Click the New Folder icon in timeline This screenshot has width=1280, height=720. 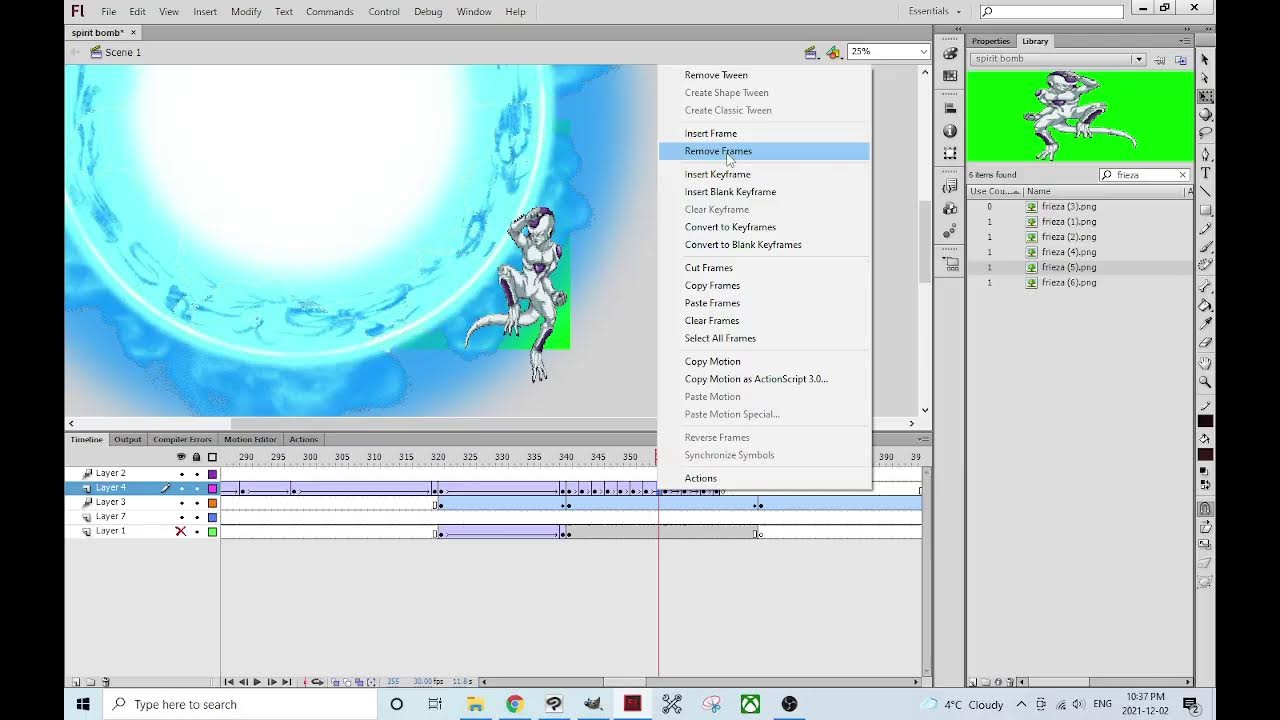click(x=90, y=682)
